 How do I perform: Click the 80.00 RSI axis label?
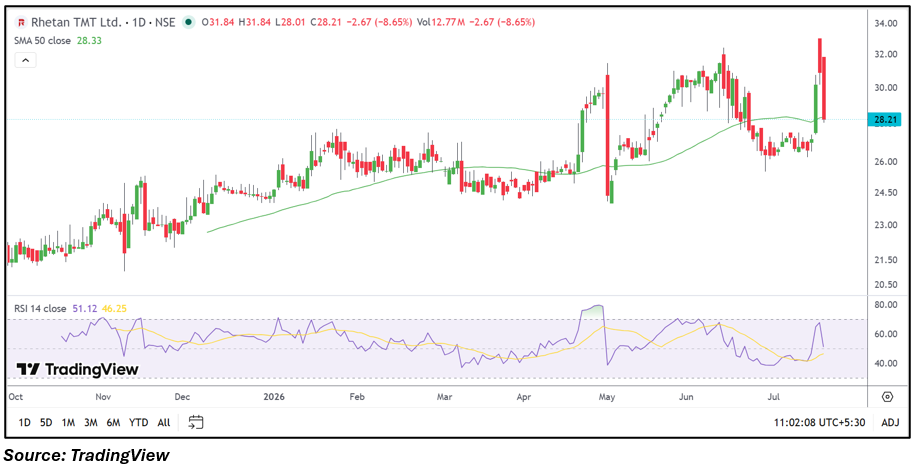[x=886, y=305]
